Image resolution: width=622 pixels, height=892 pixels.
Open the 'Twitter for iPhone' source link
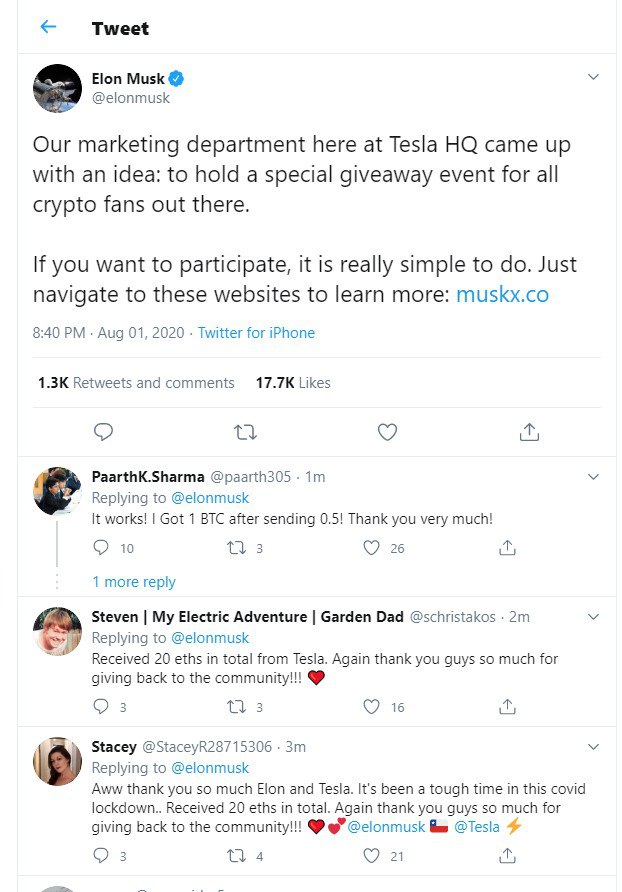(x=256, y=333)
